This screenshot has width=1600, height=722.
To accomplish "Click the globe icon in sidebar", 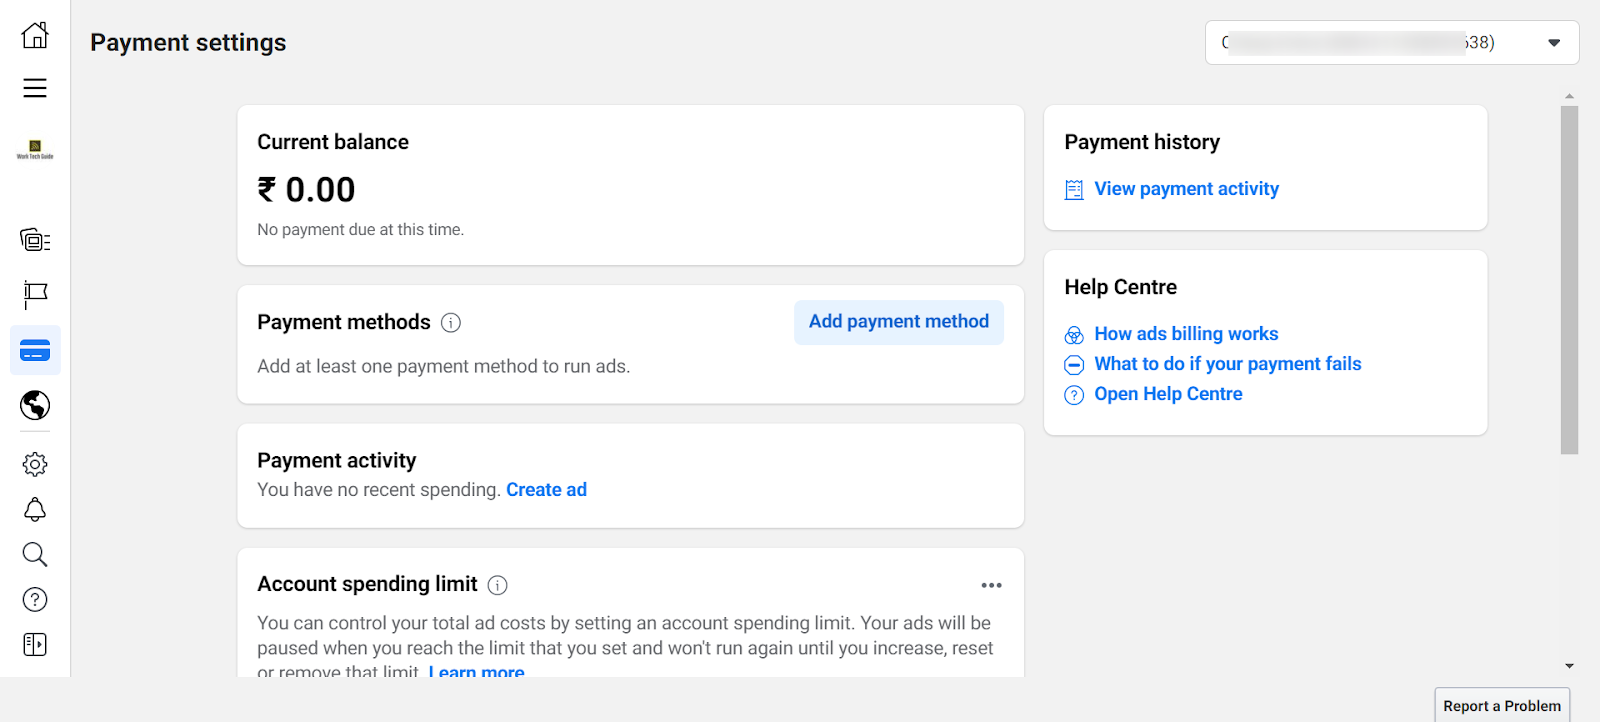I will tap(35, 405).
